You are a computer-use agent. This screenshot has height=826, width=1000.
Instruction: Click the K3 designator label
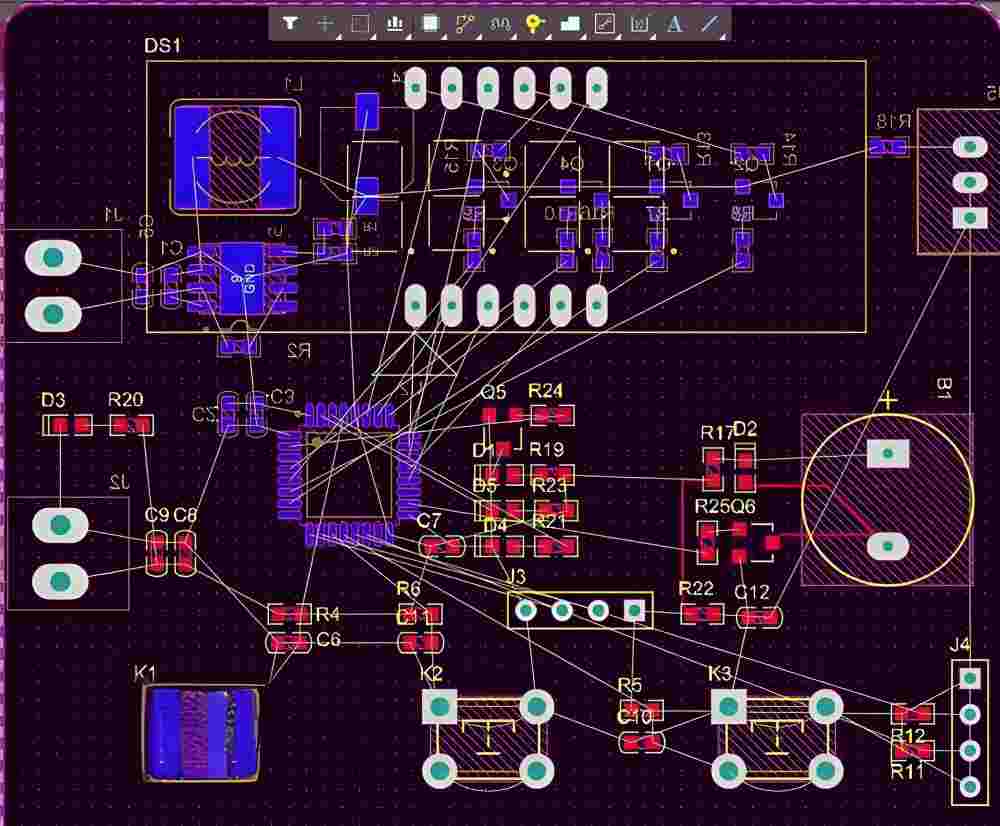pyautogui.click(x=719, y=673)
